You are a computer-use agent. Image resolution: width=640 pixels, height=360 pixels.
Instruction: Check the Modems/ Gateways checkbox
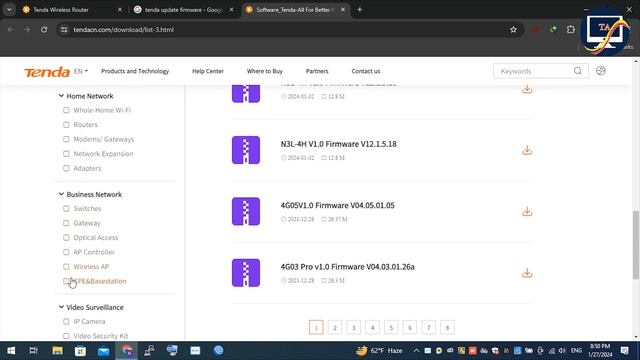tap(66, 139)
